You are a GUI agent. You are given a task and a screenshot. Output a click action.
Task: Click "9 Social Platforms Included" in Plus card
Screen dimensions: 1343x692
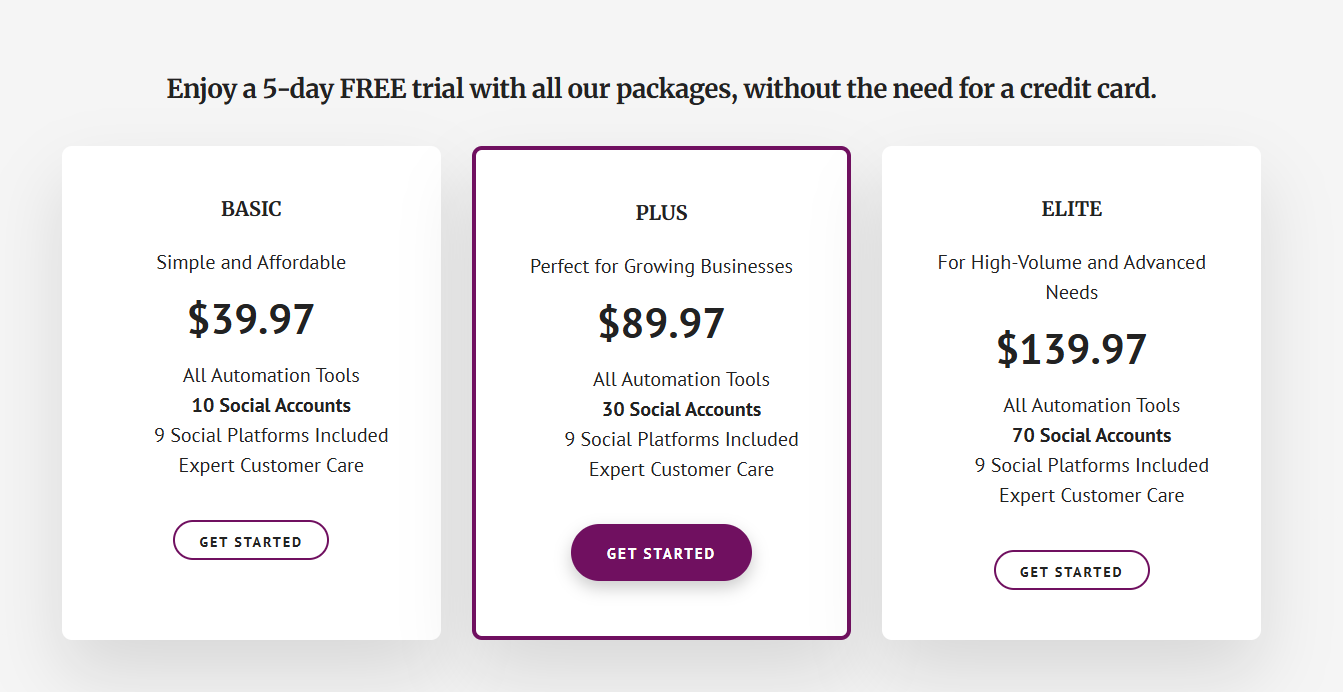(x=681, y=440)
